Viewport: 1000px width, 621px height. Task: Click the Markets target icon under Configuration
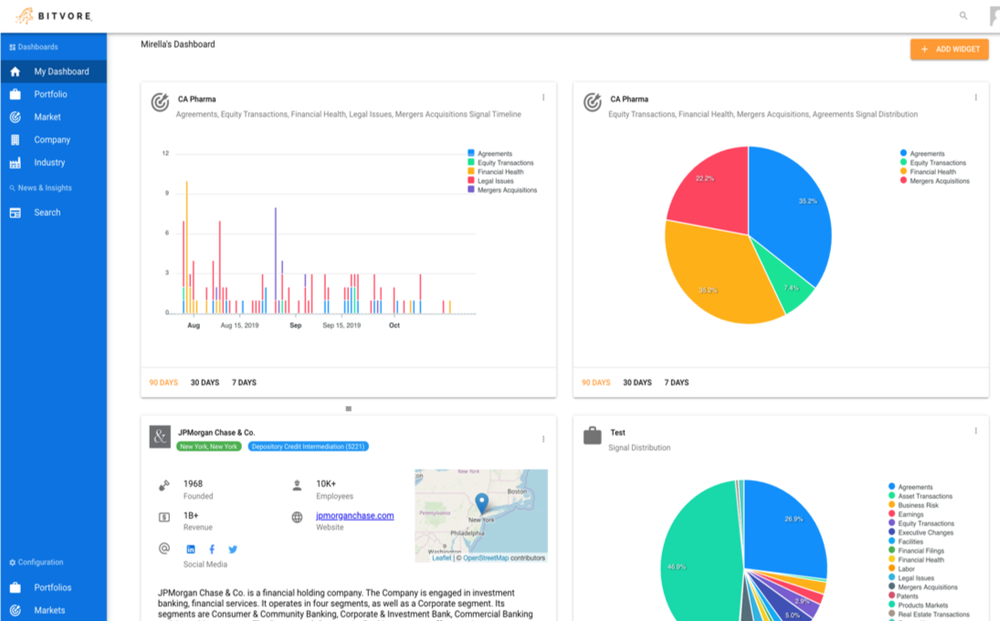[x=15, y=610]
